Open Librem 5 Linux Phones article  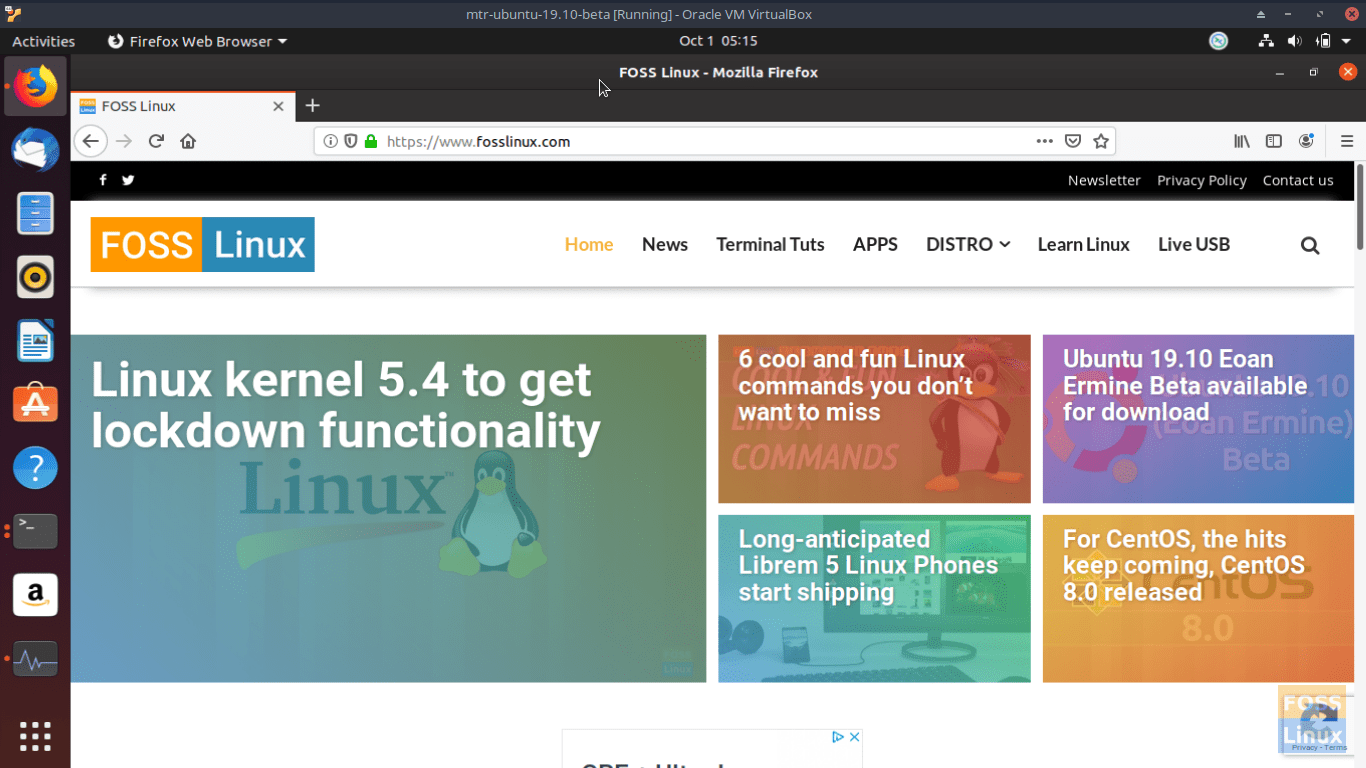pos(874,598)
